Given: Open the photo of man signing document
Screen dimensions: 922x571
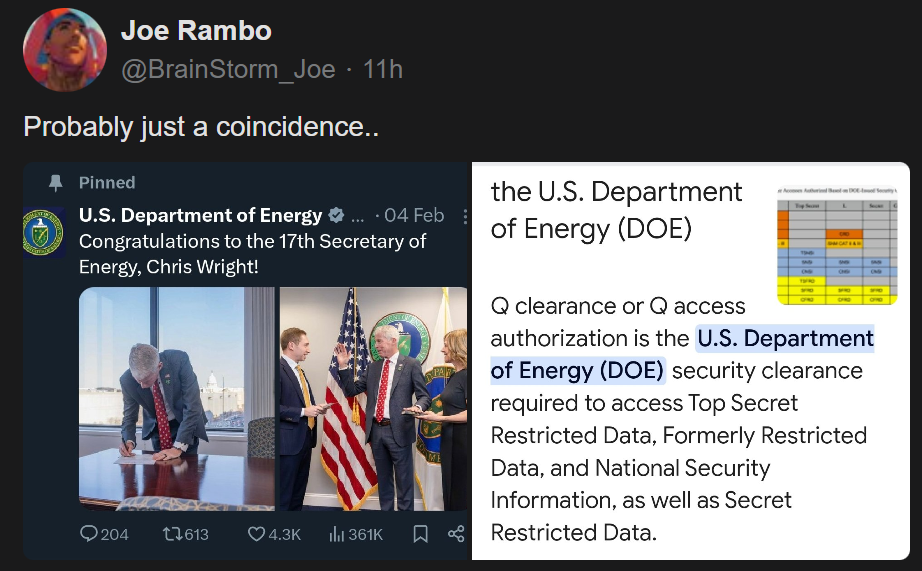Looking at the screenshot, I should click(x=176, y=398).
